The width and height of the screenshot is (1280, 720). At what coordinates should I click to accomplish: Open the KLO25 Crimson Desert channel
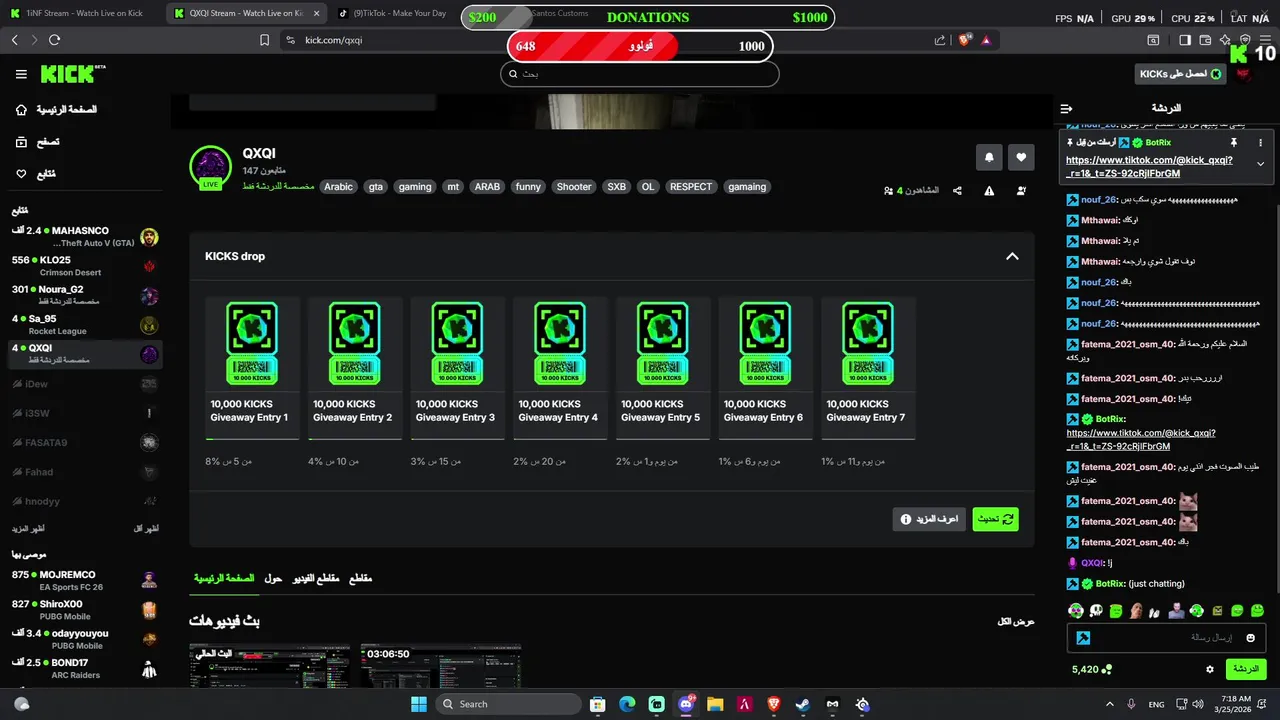85,266
